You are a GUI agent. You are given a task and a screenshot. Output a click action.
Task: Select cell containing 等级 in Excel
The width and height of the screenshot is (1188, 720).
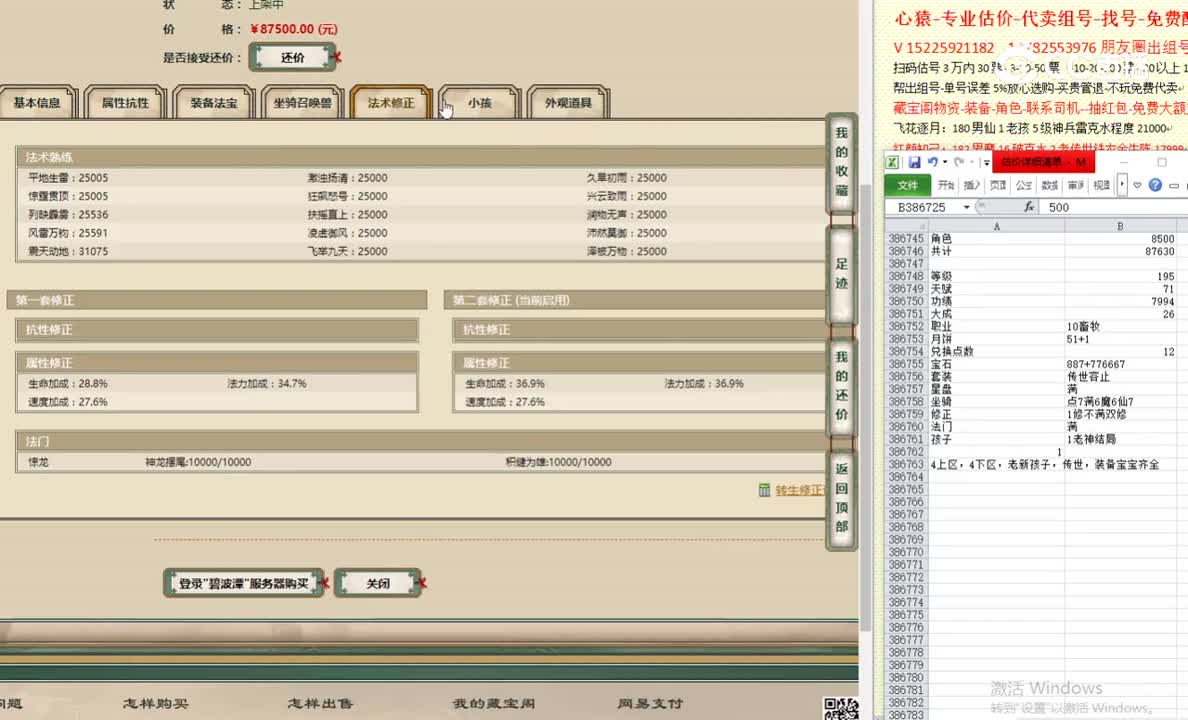coord(996,276)
